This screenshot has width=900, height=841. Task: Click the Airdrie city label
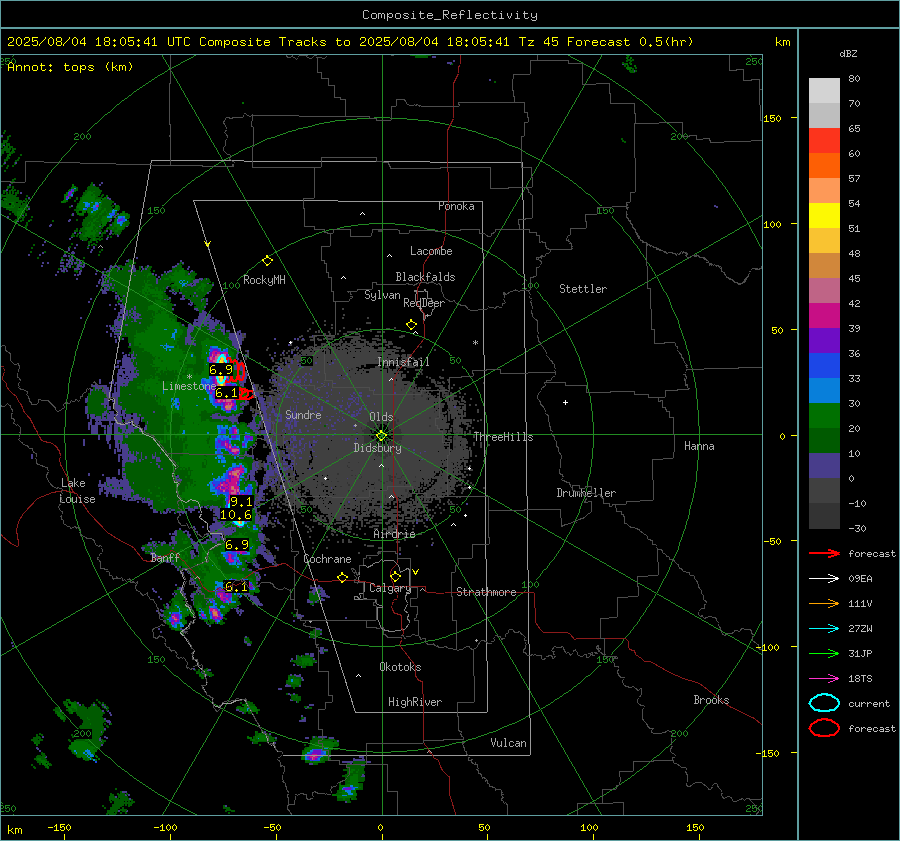point(394,534)
